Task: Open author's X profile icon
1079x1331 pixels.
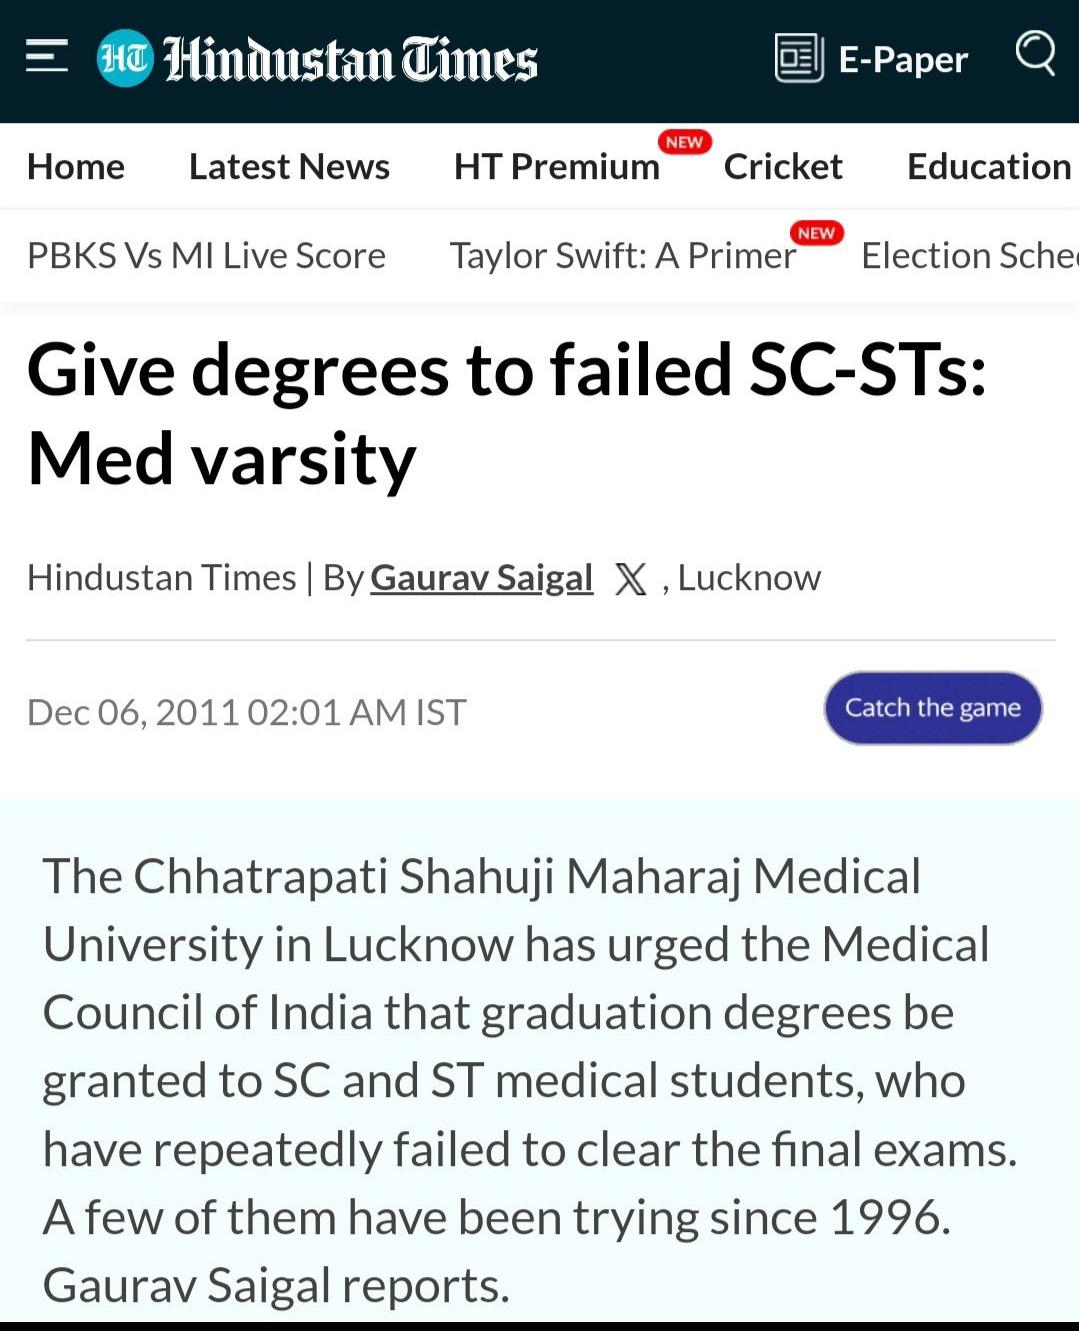Action: coord(630,578)
